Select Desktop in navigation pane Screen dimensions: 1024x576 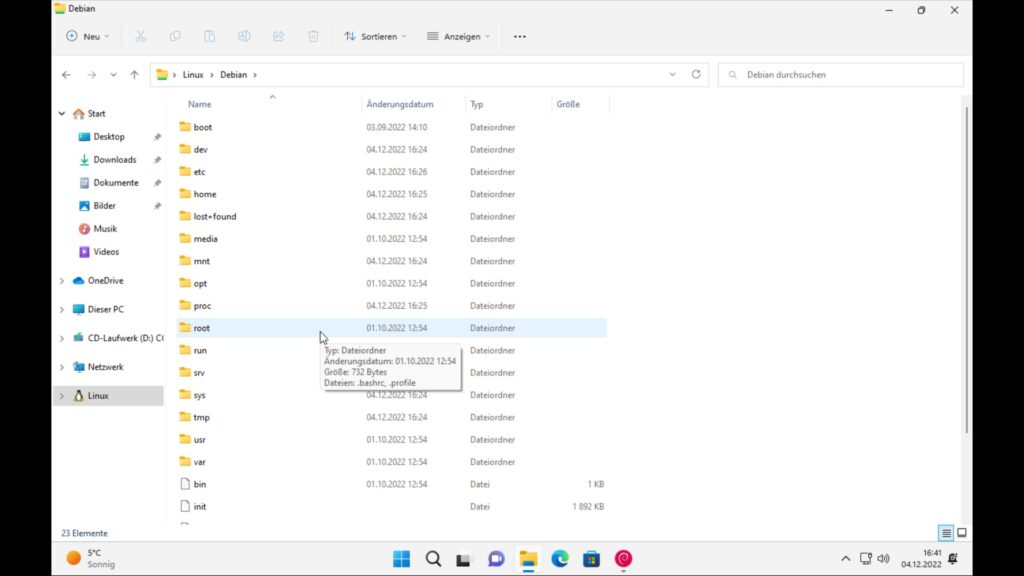(108, 136)
